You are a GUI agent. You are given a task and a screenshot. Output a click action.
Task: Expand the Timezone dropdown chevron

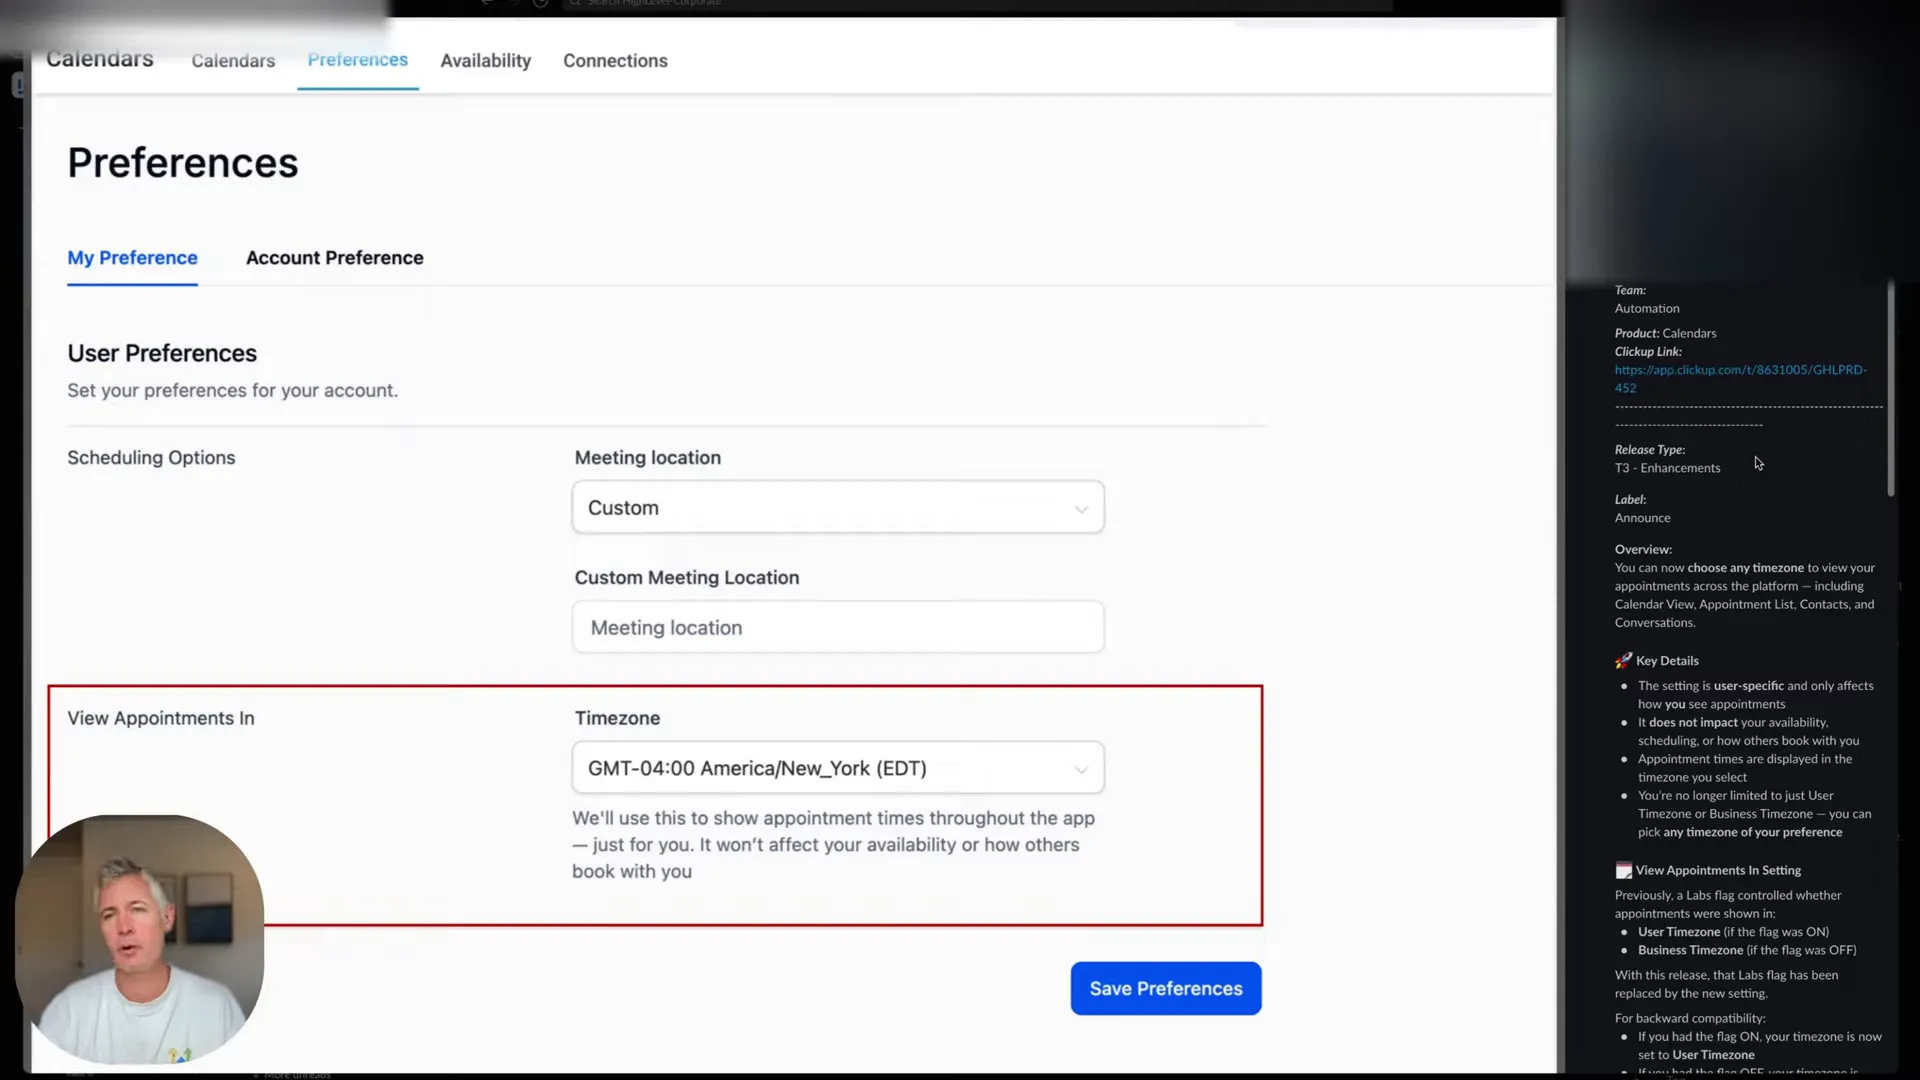[1081, 769]
